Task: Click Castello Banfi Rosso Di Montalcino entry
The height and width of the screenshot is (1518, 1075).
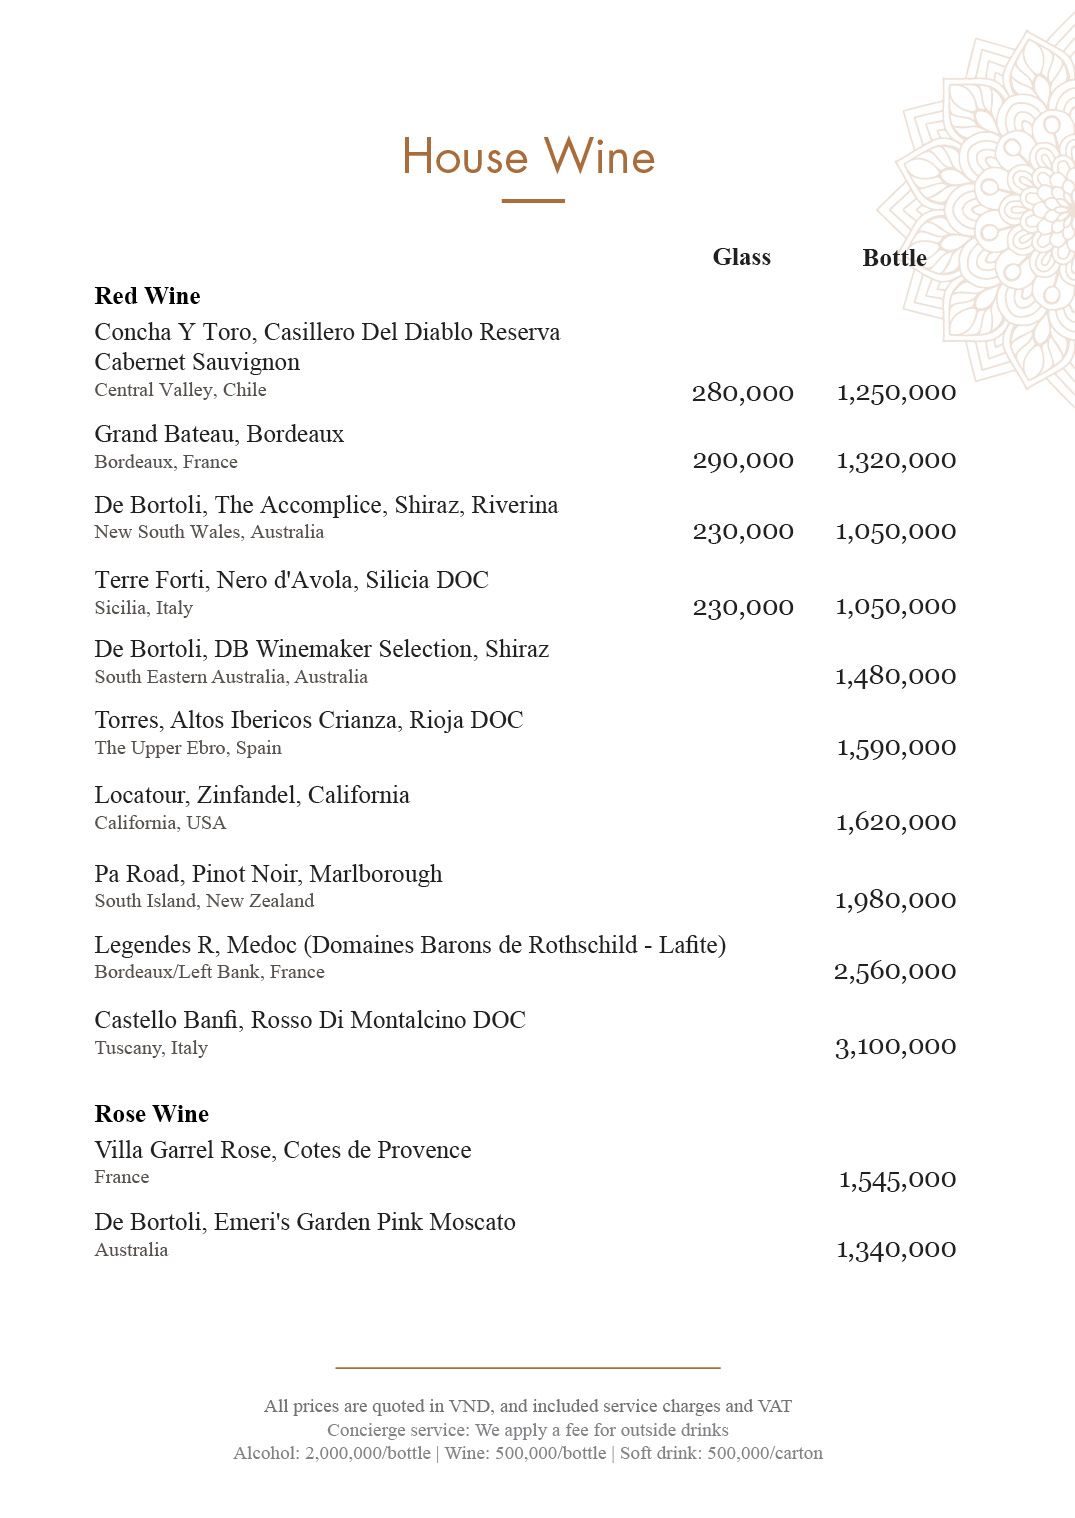Action: tap(310, 1020)
